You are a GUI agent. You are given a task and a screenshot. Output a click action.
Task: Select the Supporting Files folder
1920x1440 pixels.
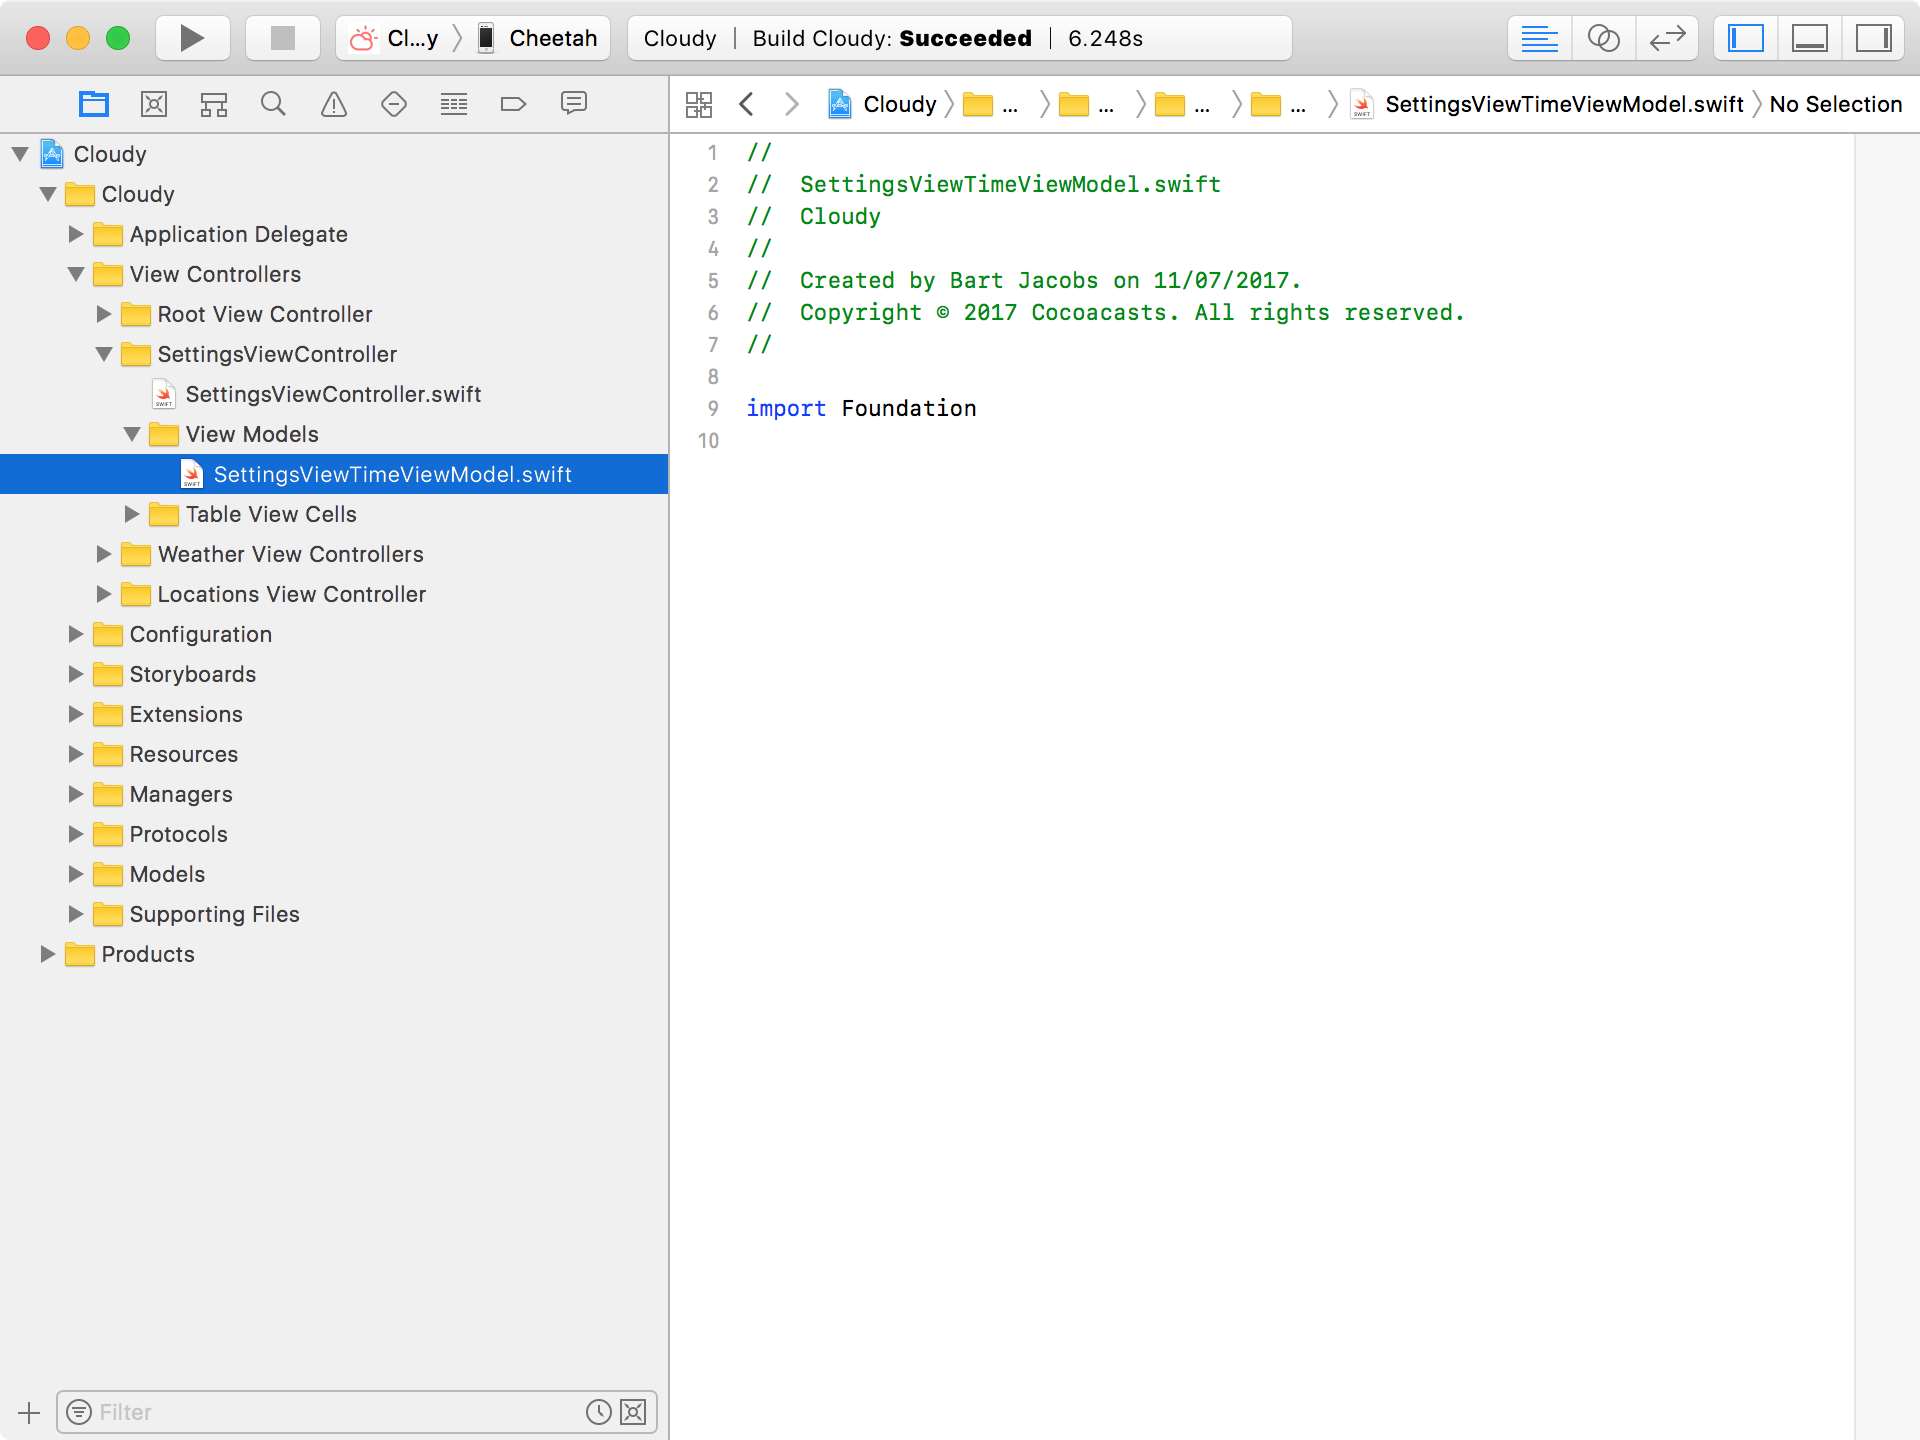pos(334,914)
